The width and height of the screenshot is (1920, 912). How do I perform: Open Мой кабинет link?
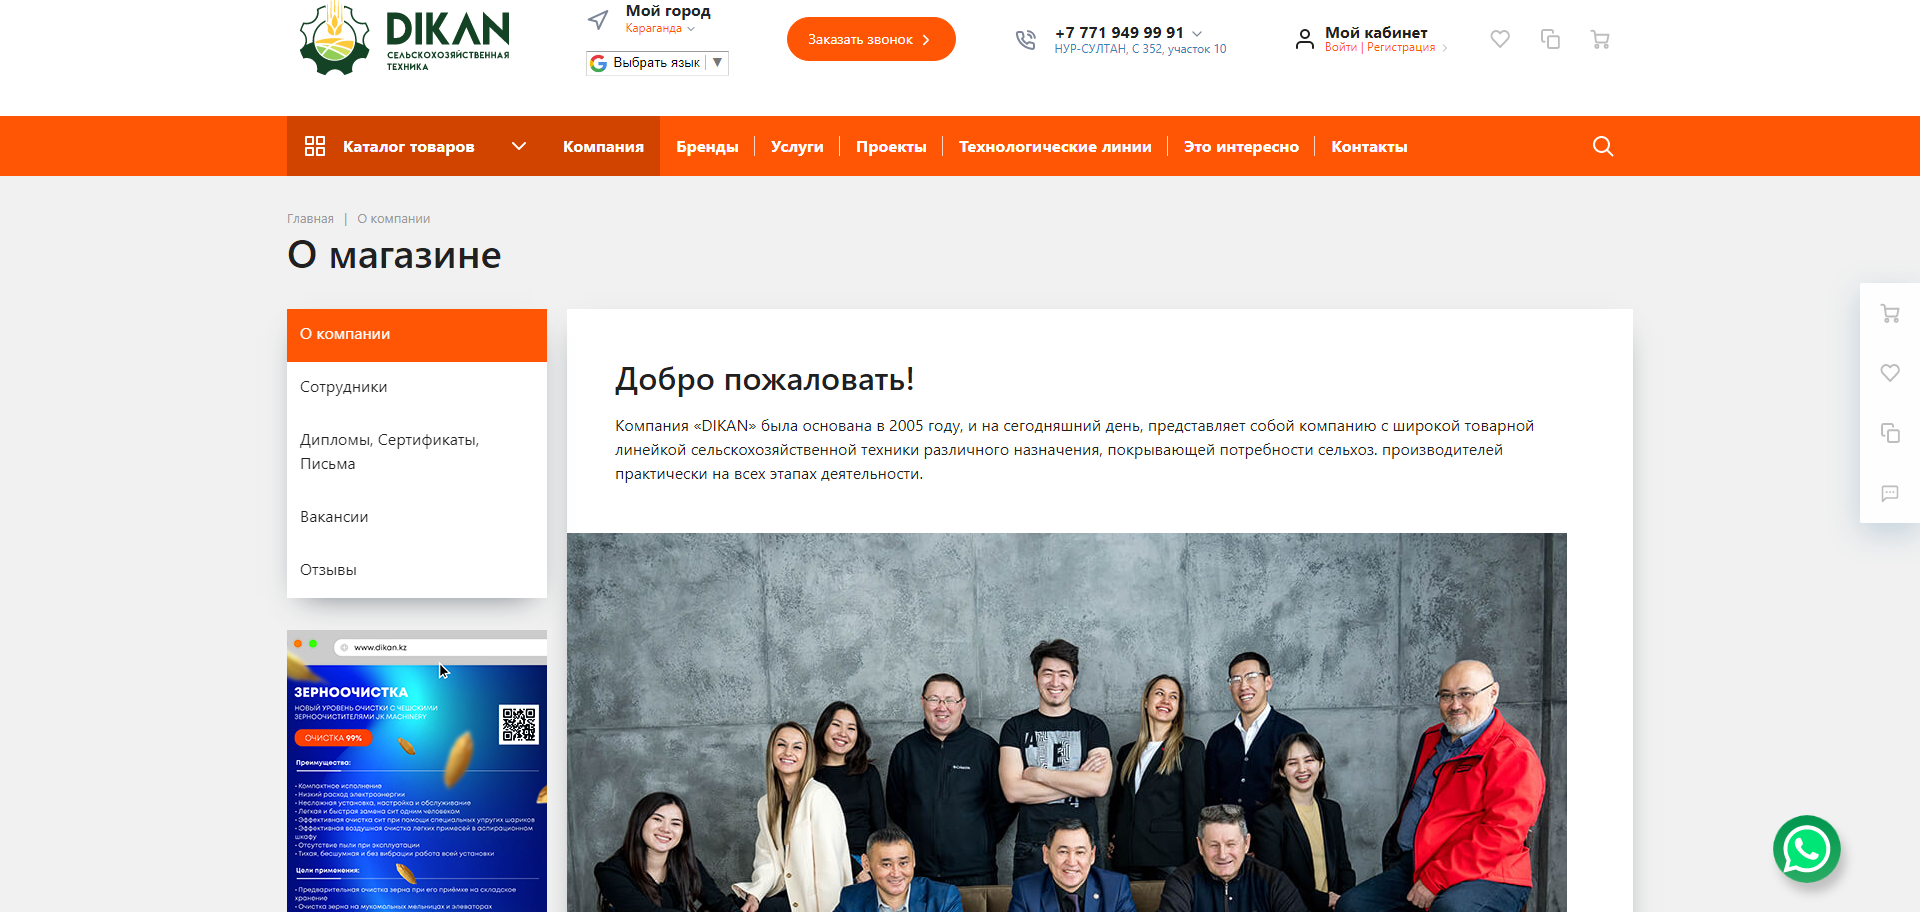[1376, 32]
